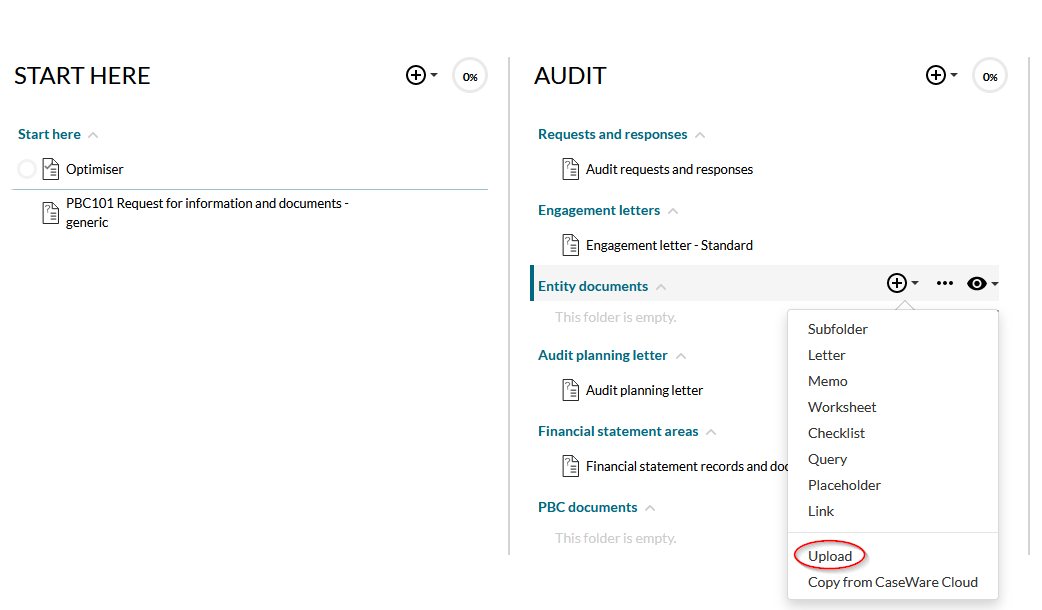The height and width of the screenshot is (610, 1042).
Task: Click the Engagement letter - Standard document icon
Action: pos(571,244)
